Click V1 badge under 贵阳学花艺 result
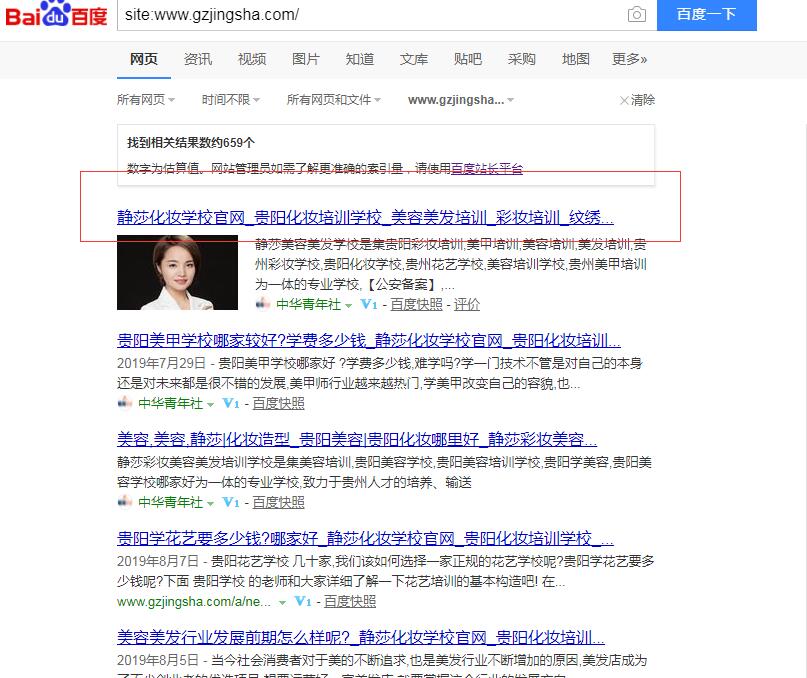Image resolution: width=807 pixels, height=678 pixels. [x=303, y=601]
